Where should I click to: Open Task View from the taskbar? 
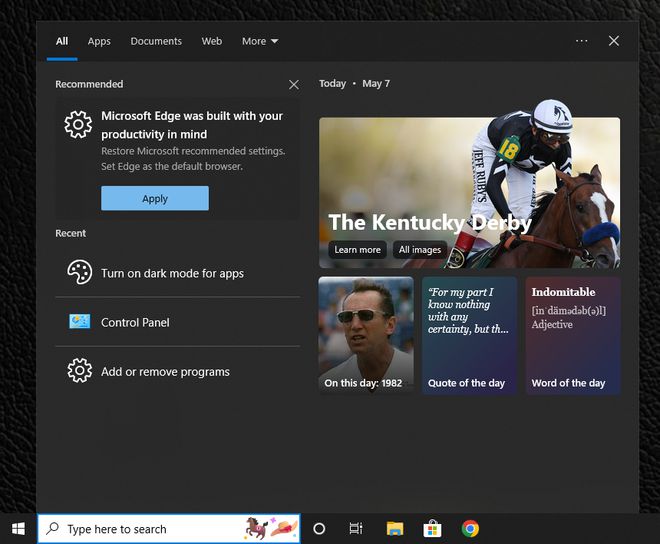[356, 529]
